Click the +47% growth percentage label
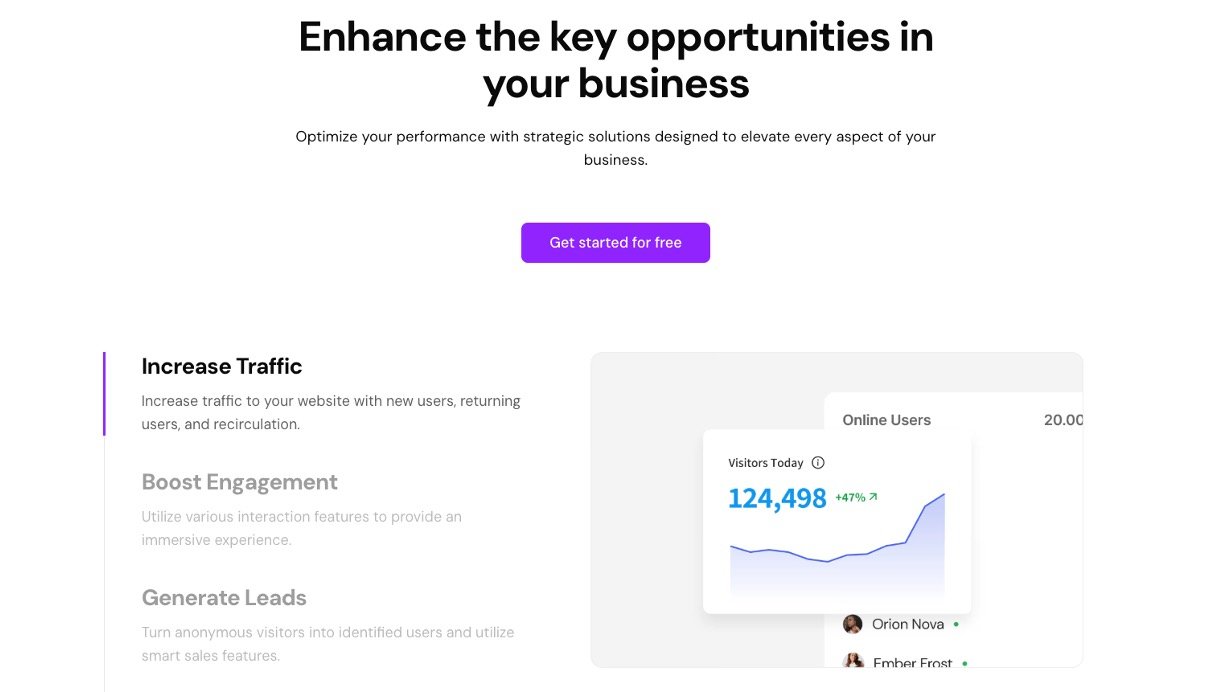The width and height of the screenshot is (1226, 692). click(850, 497)
